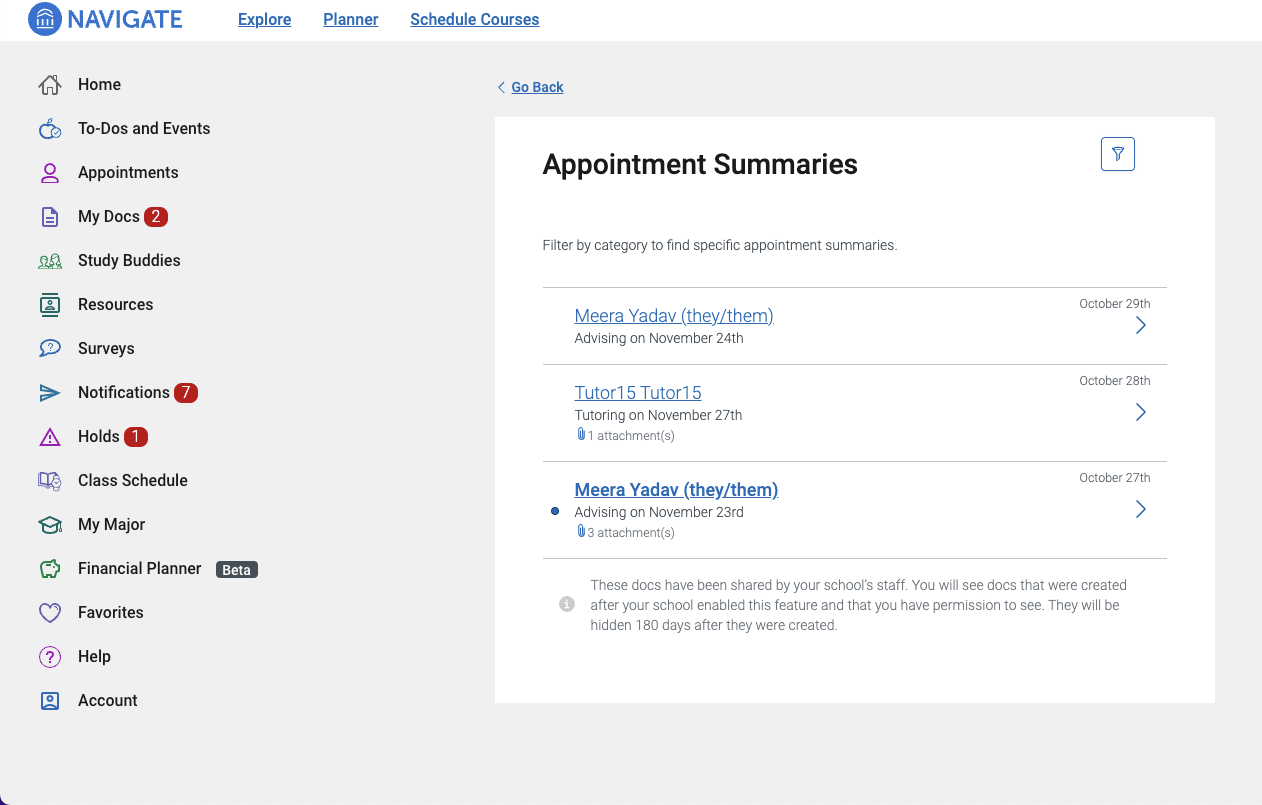Expand the Tutor15 tutoring summary chevron
Viewport: 1262px width, 805px height.
[1141, 411]
